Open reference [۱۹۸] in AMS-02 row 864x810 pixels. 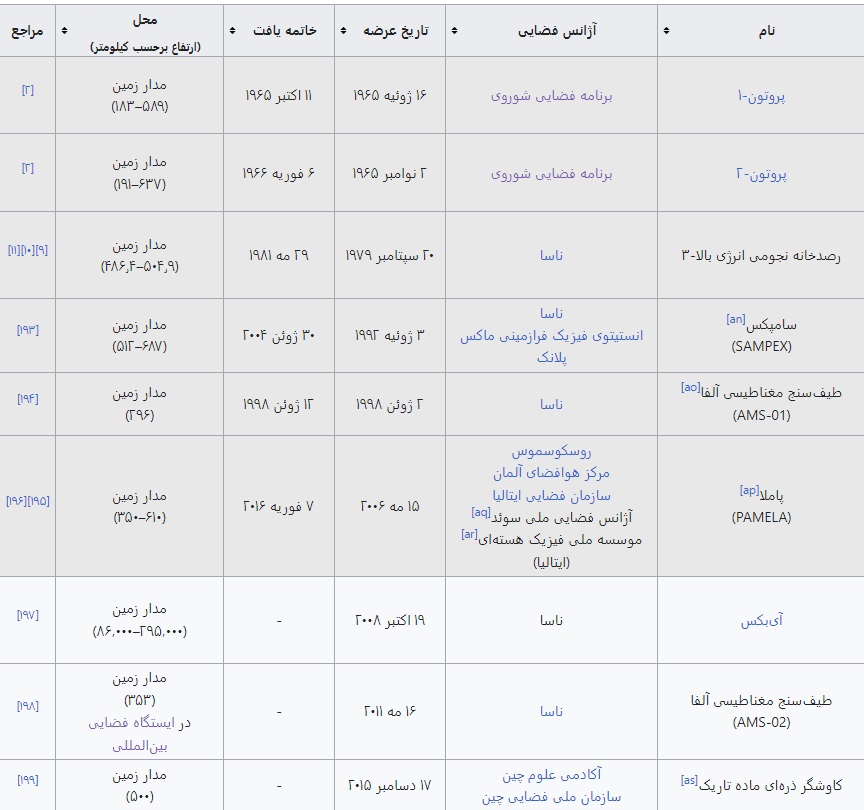tap(28, 705)
